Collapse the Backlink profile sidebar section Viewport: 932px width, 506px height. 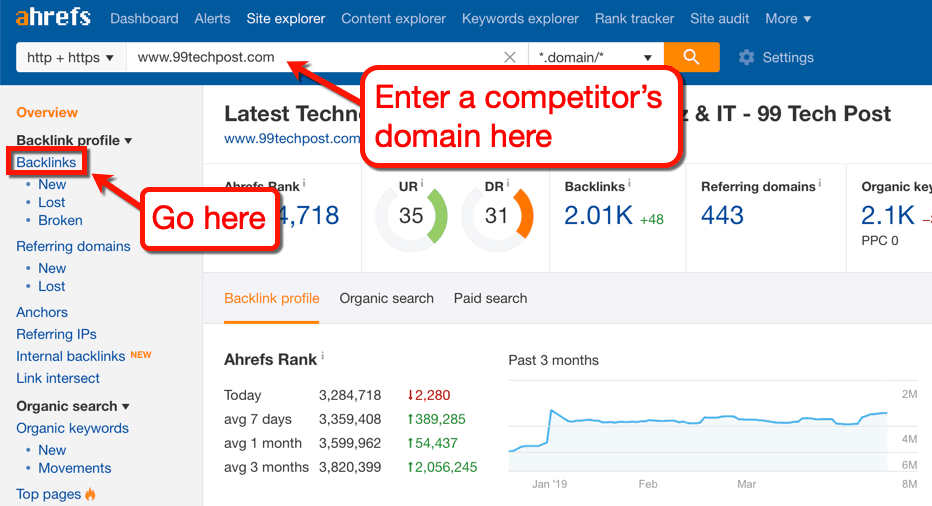coord(74,140)
